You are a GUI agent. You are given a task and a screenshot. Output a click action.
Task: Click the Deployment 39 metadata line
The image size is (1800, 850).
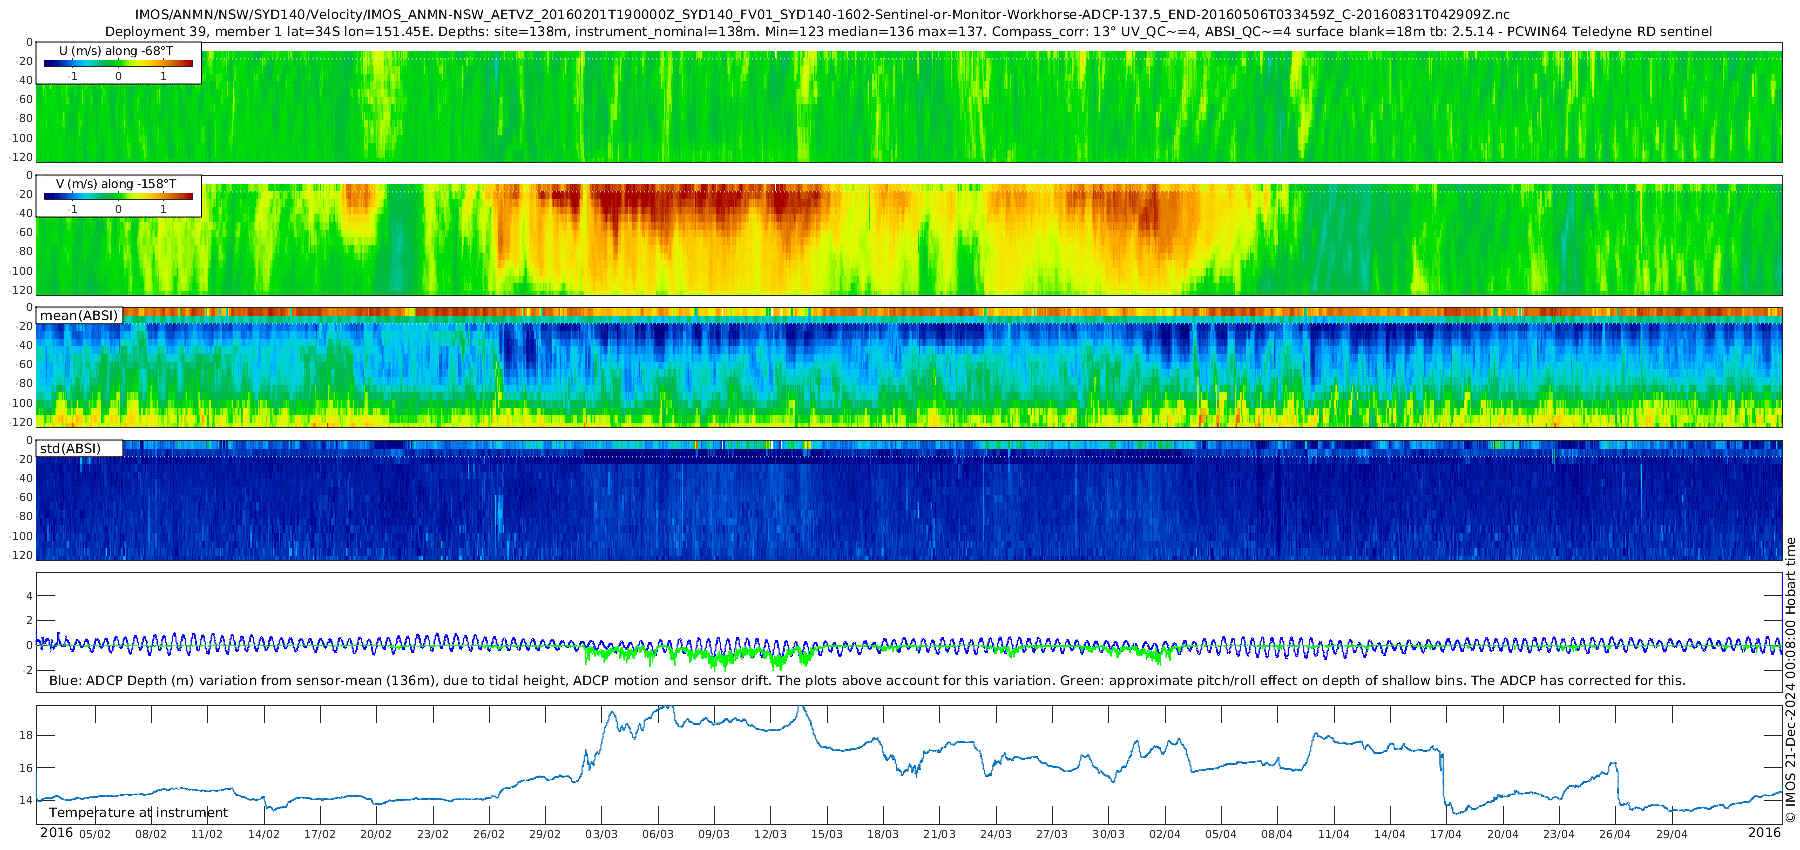click(908, 31)
